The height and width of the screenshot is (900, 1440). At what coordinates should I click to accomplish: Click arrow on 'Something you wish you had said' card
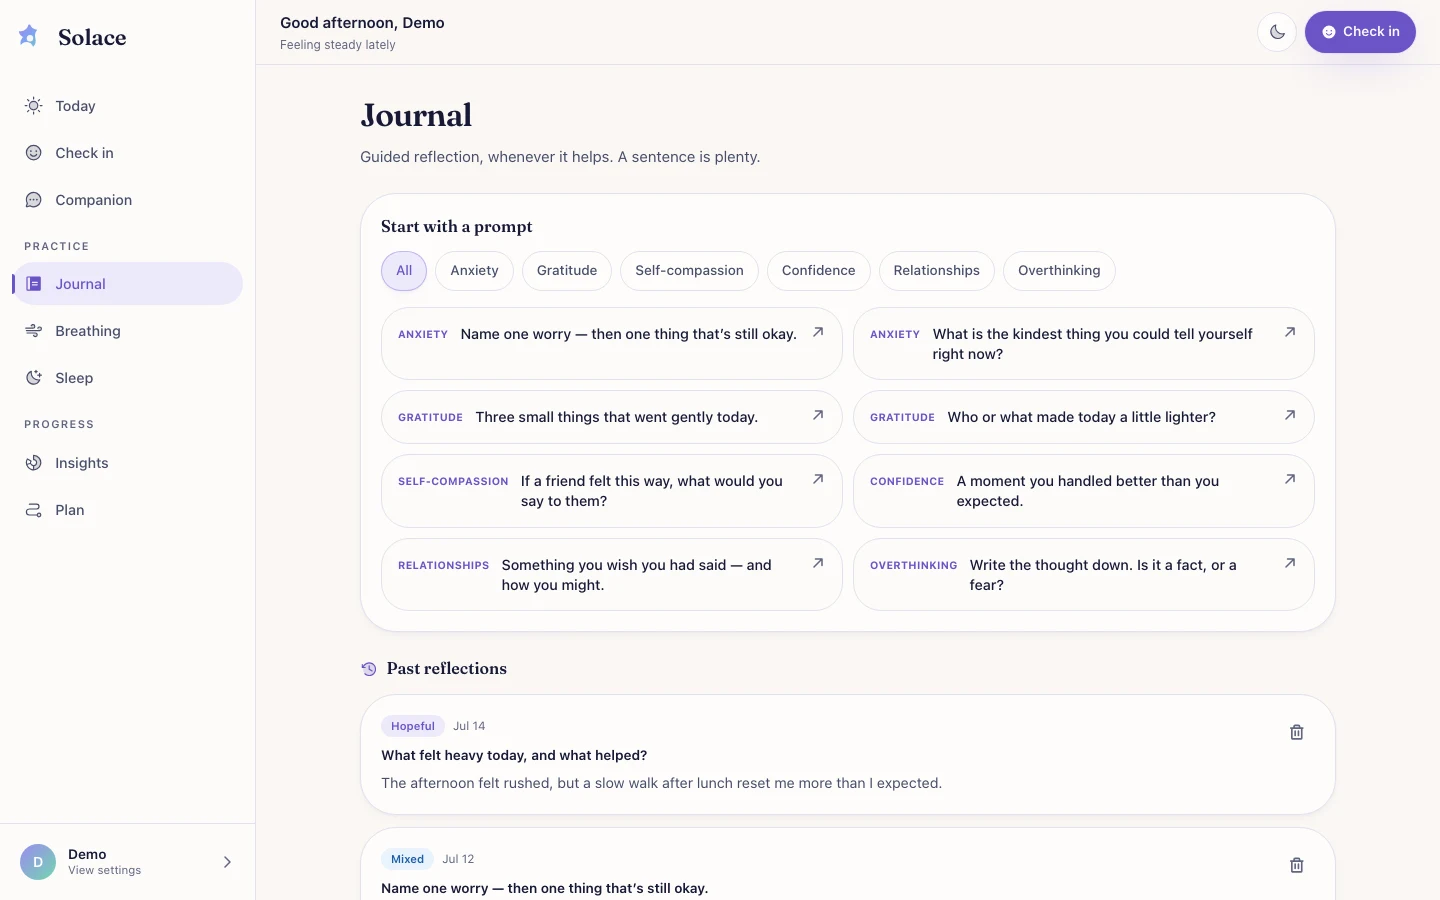coord(818,563)
